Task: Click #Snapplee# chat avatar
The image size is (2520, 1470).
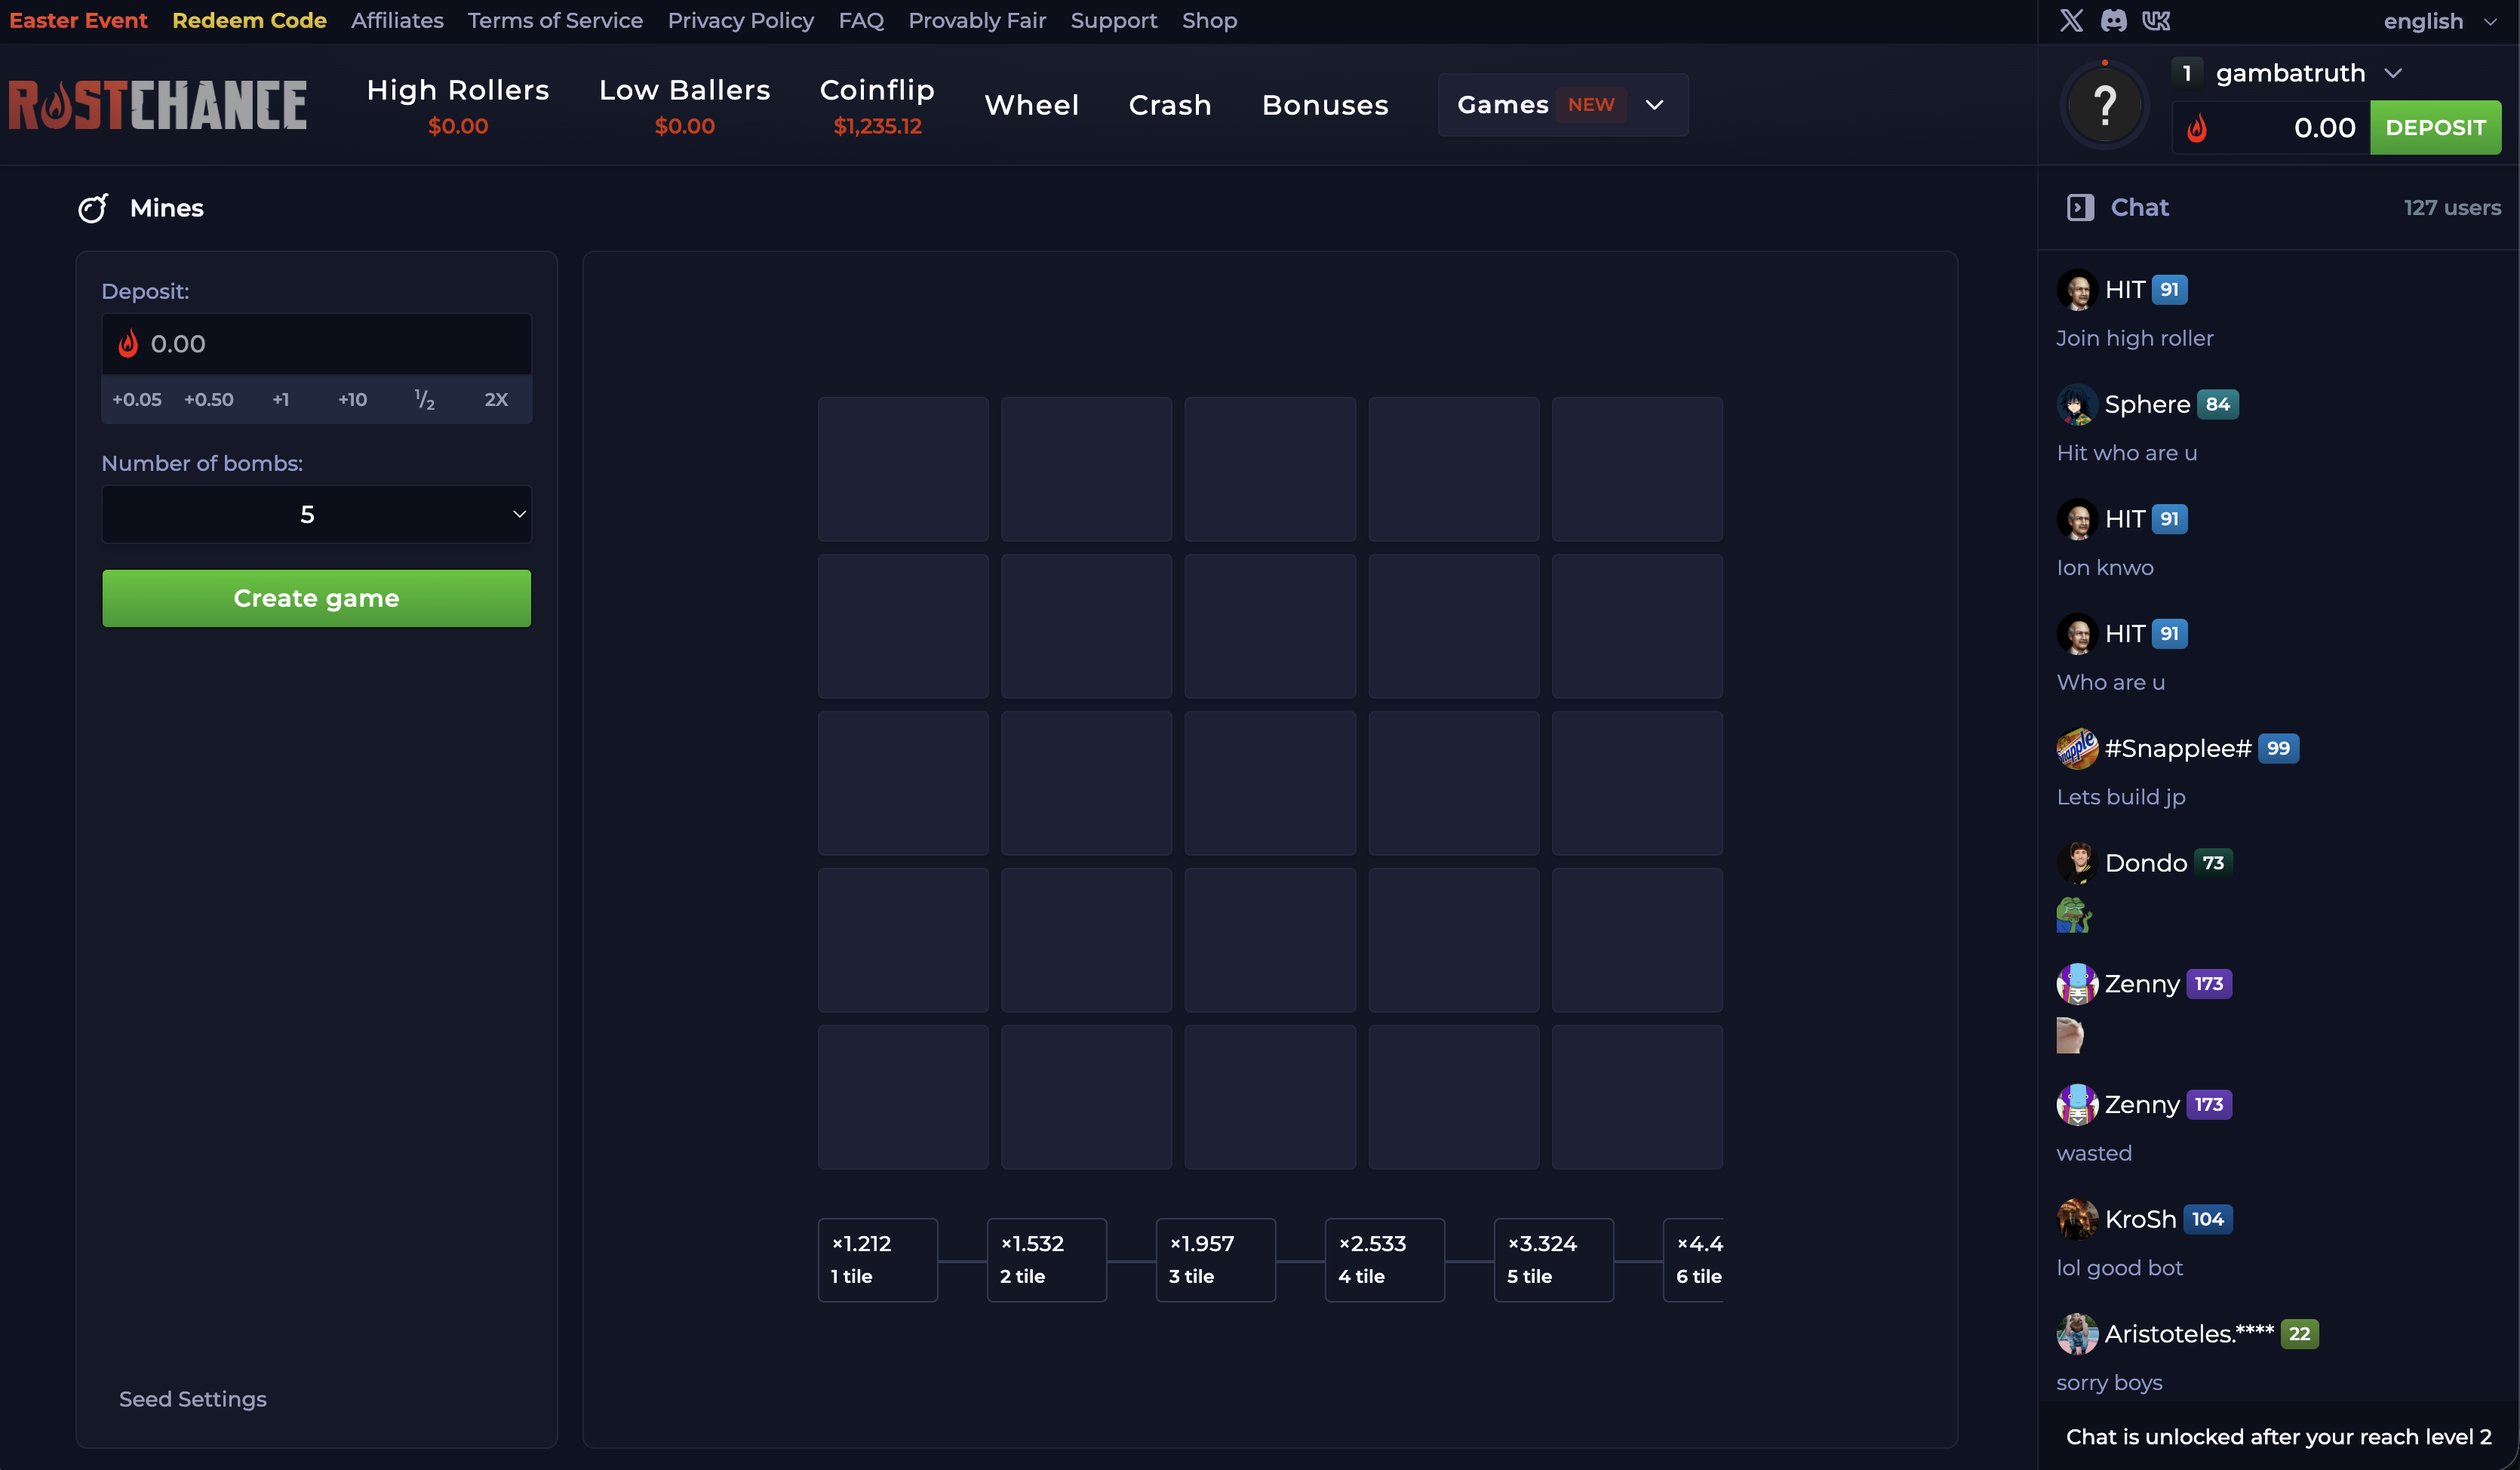Action: click(2077, 748)
